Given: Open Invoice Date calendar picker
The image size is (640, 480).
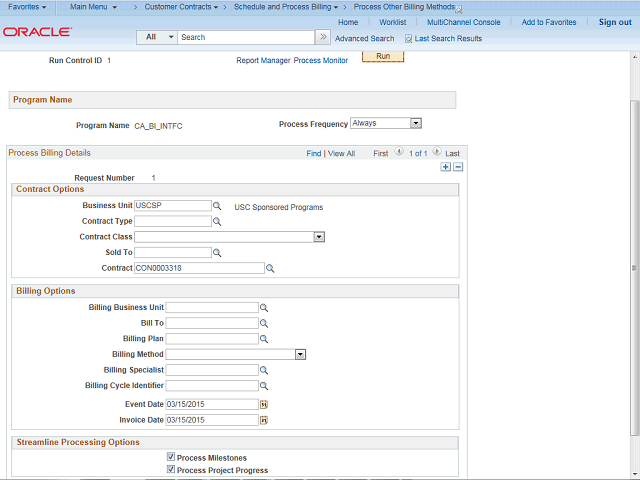Looking at the screenshot, I should [x=264, y=421].
